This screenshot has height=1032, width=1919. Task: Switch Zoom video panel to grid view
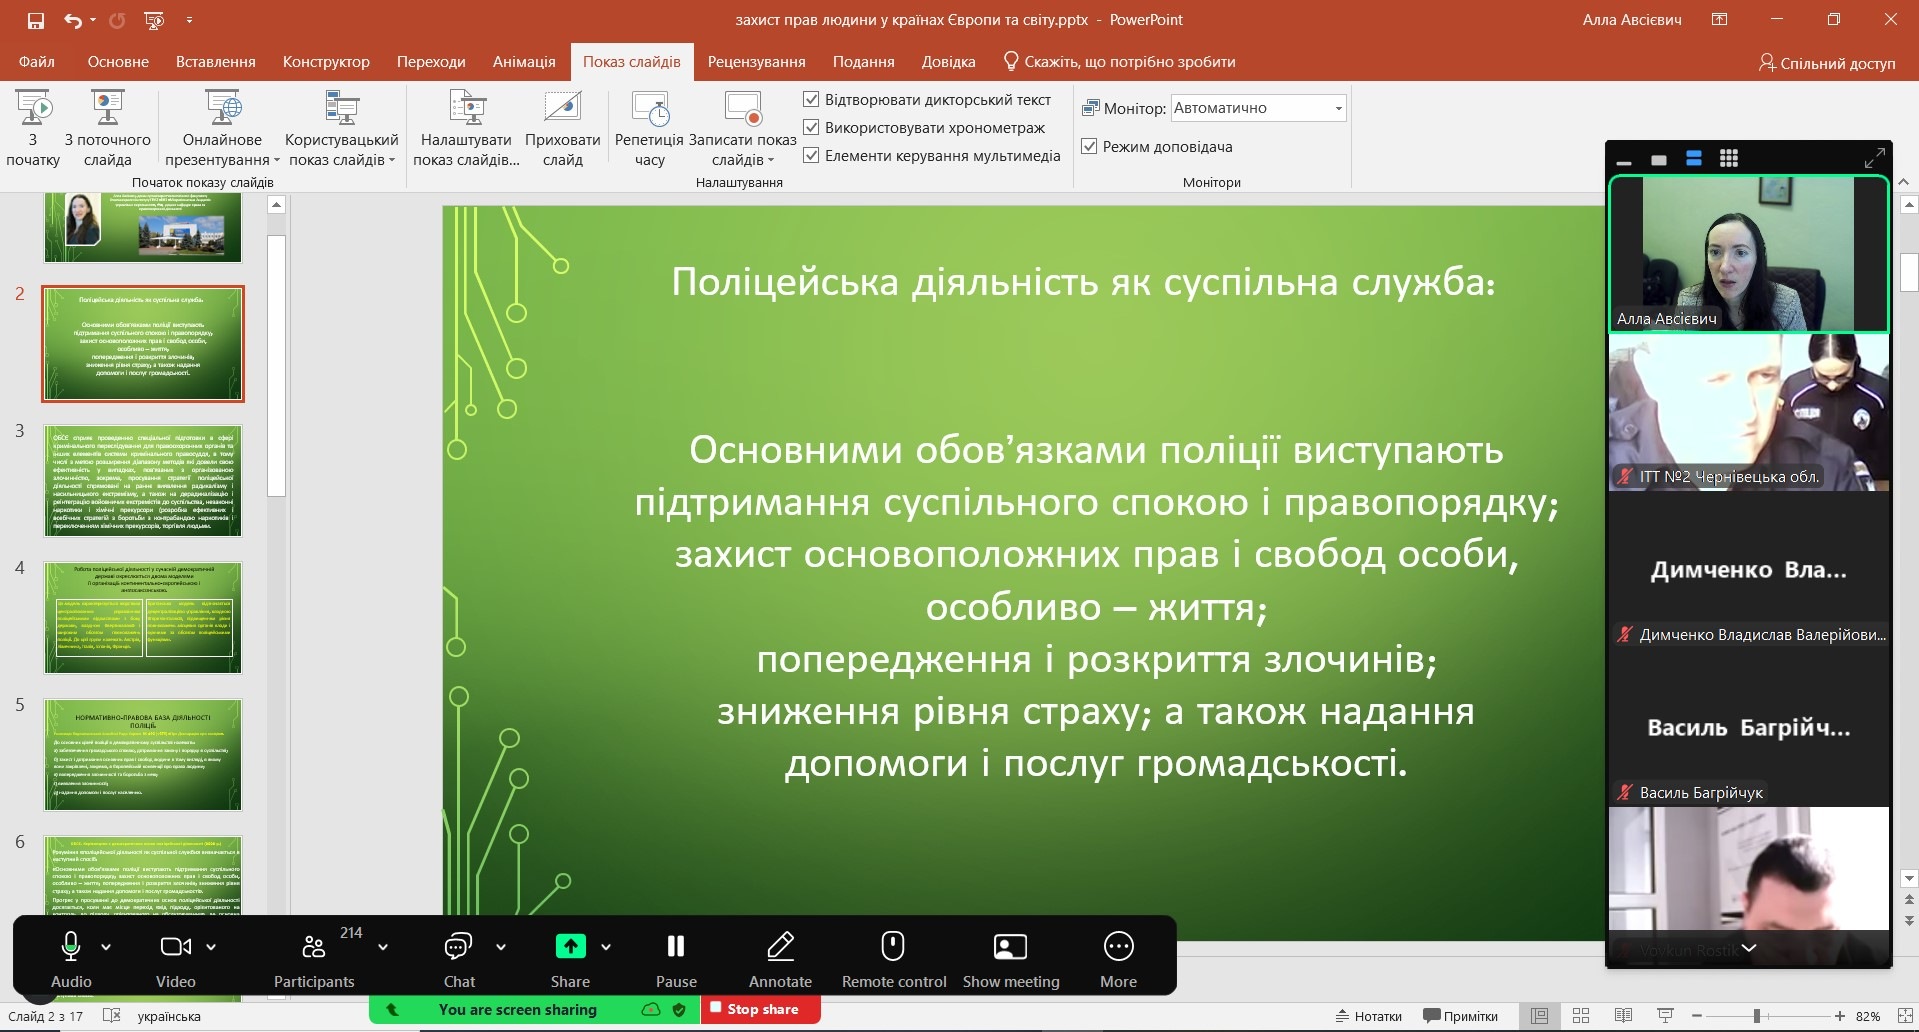coord(1728,158)
